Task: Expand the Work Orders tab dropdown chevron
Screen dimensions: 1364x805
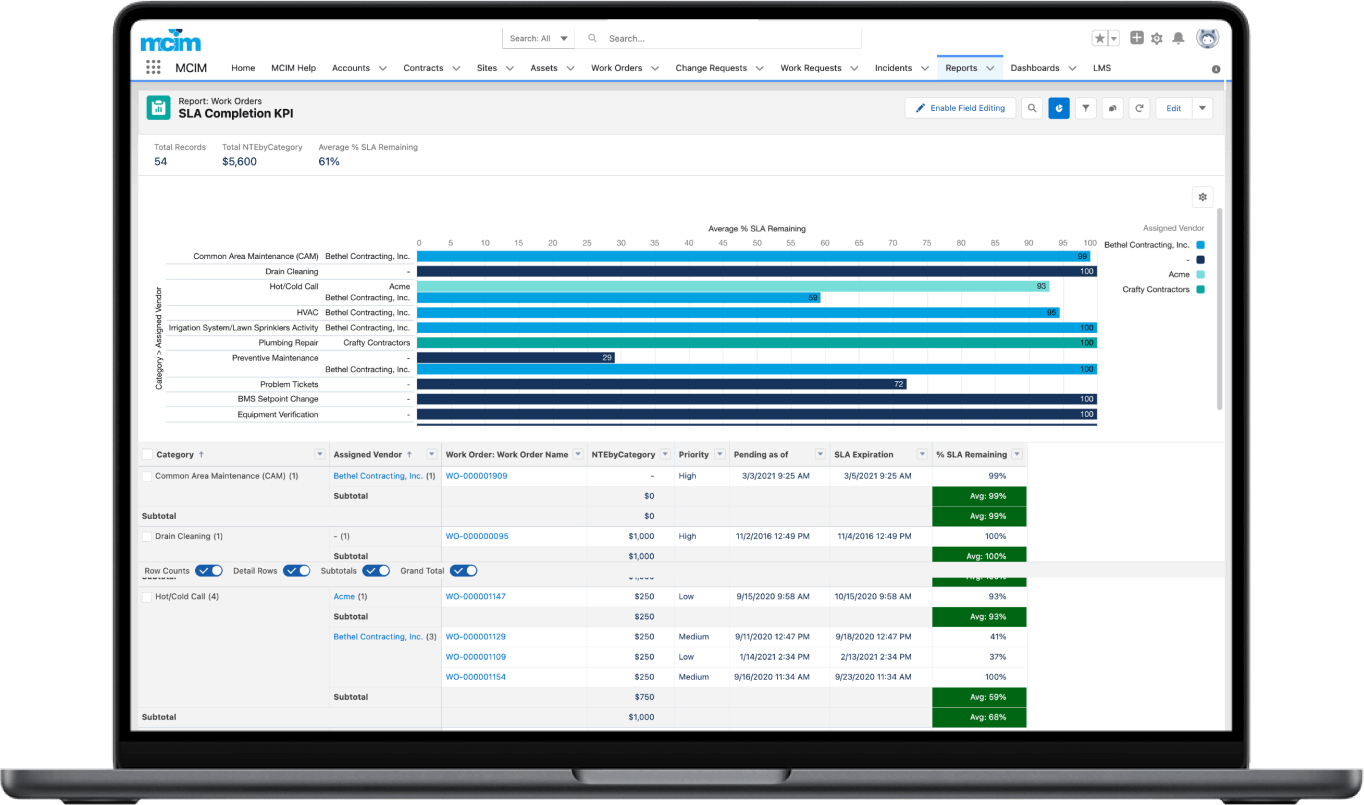Action: 655,68
